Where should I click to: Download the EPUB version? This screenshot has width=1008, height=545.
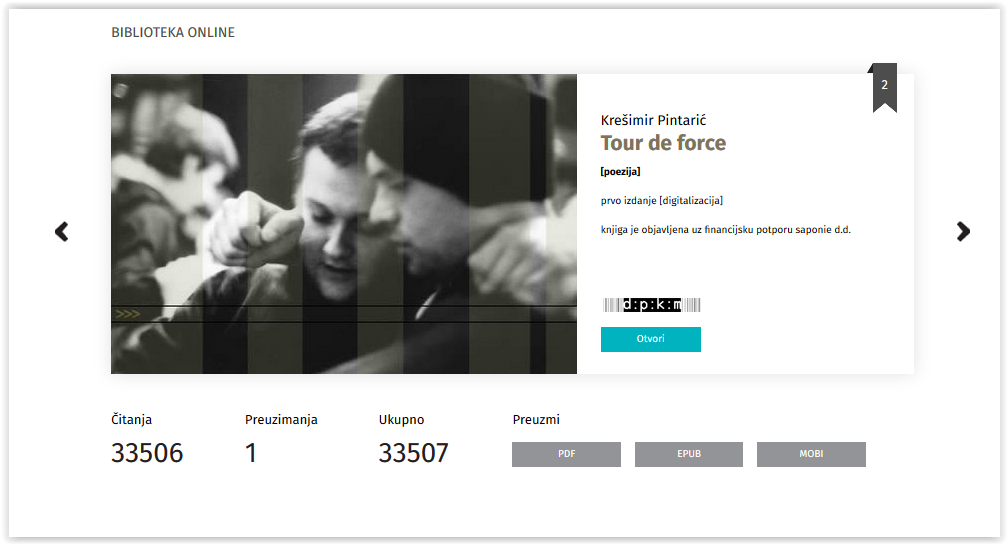[x=689, y=454]
